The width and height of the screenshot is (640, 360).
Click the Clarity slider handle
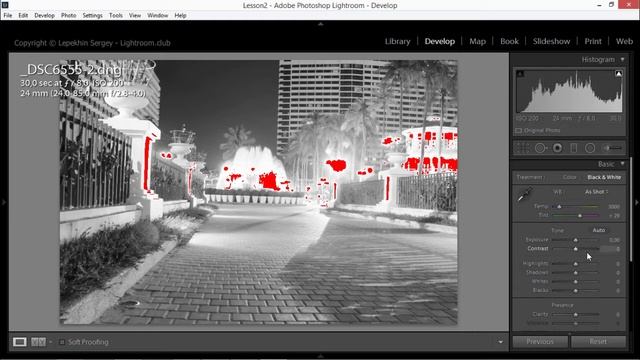pyautogui.click(x=576, y=315)
